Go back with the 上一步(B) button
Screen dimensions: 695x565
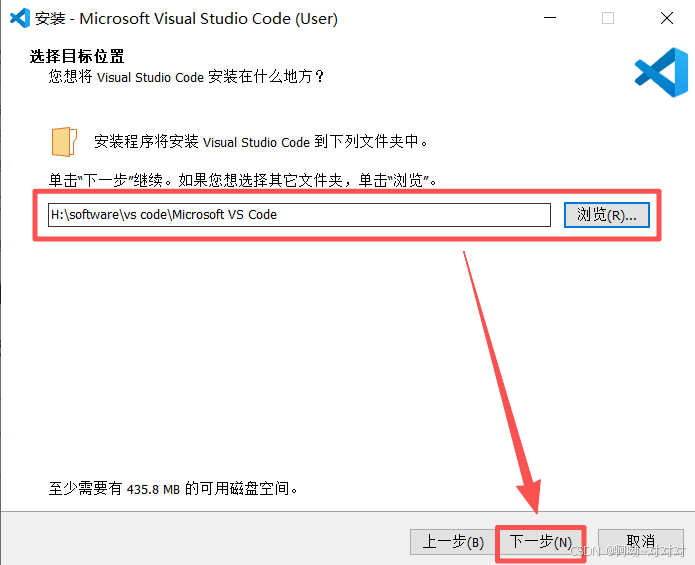point(453,542)
